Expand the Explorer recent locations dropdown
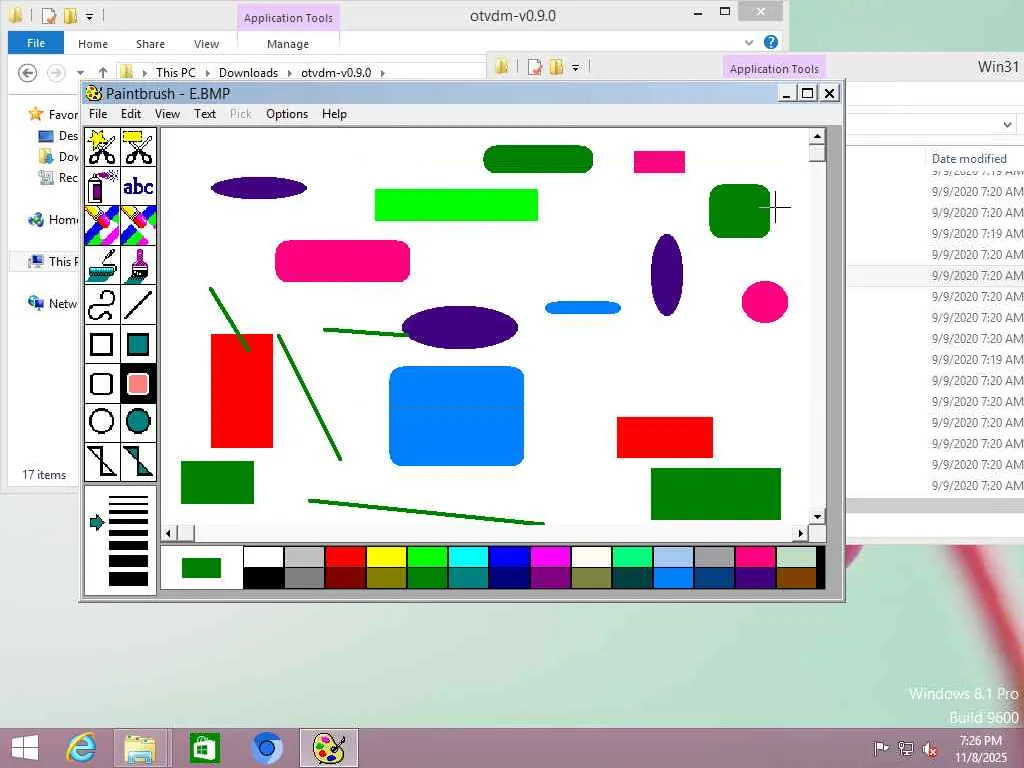The width and height of the screenshot is (1024, 768). [80, 72]
